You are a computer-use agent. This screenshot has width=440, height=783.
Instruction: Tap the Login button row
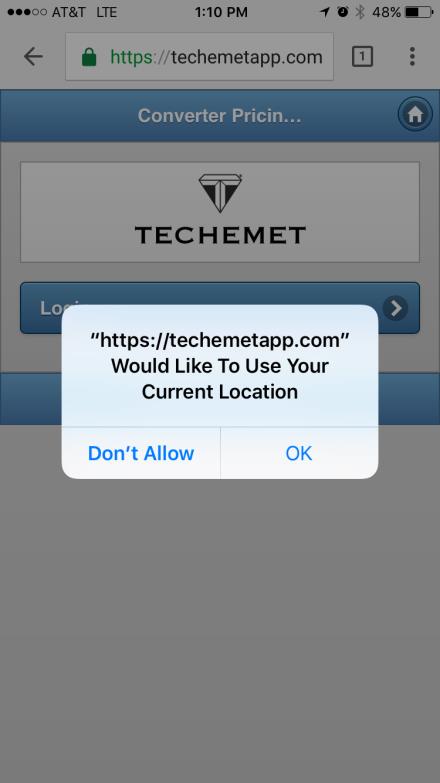[x=220, y=308]
